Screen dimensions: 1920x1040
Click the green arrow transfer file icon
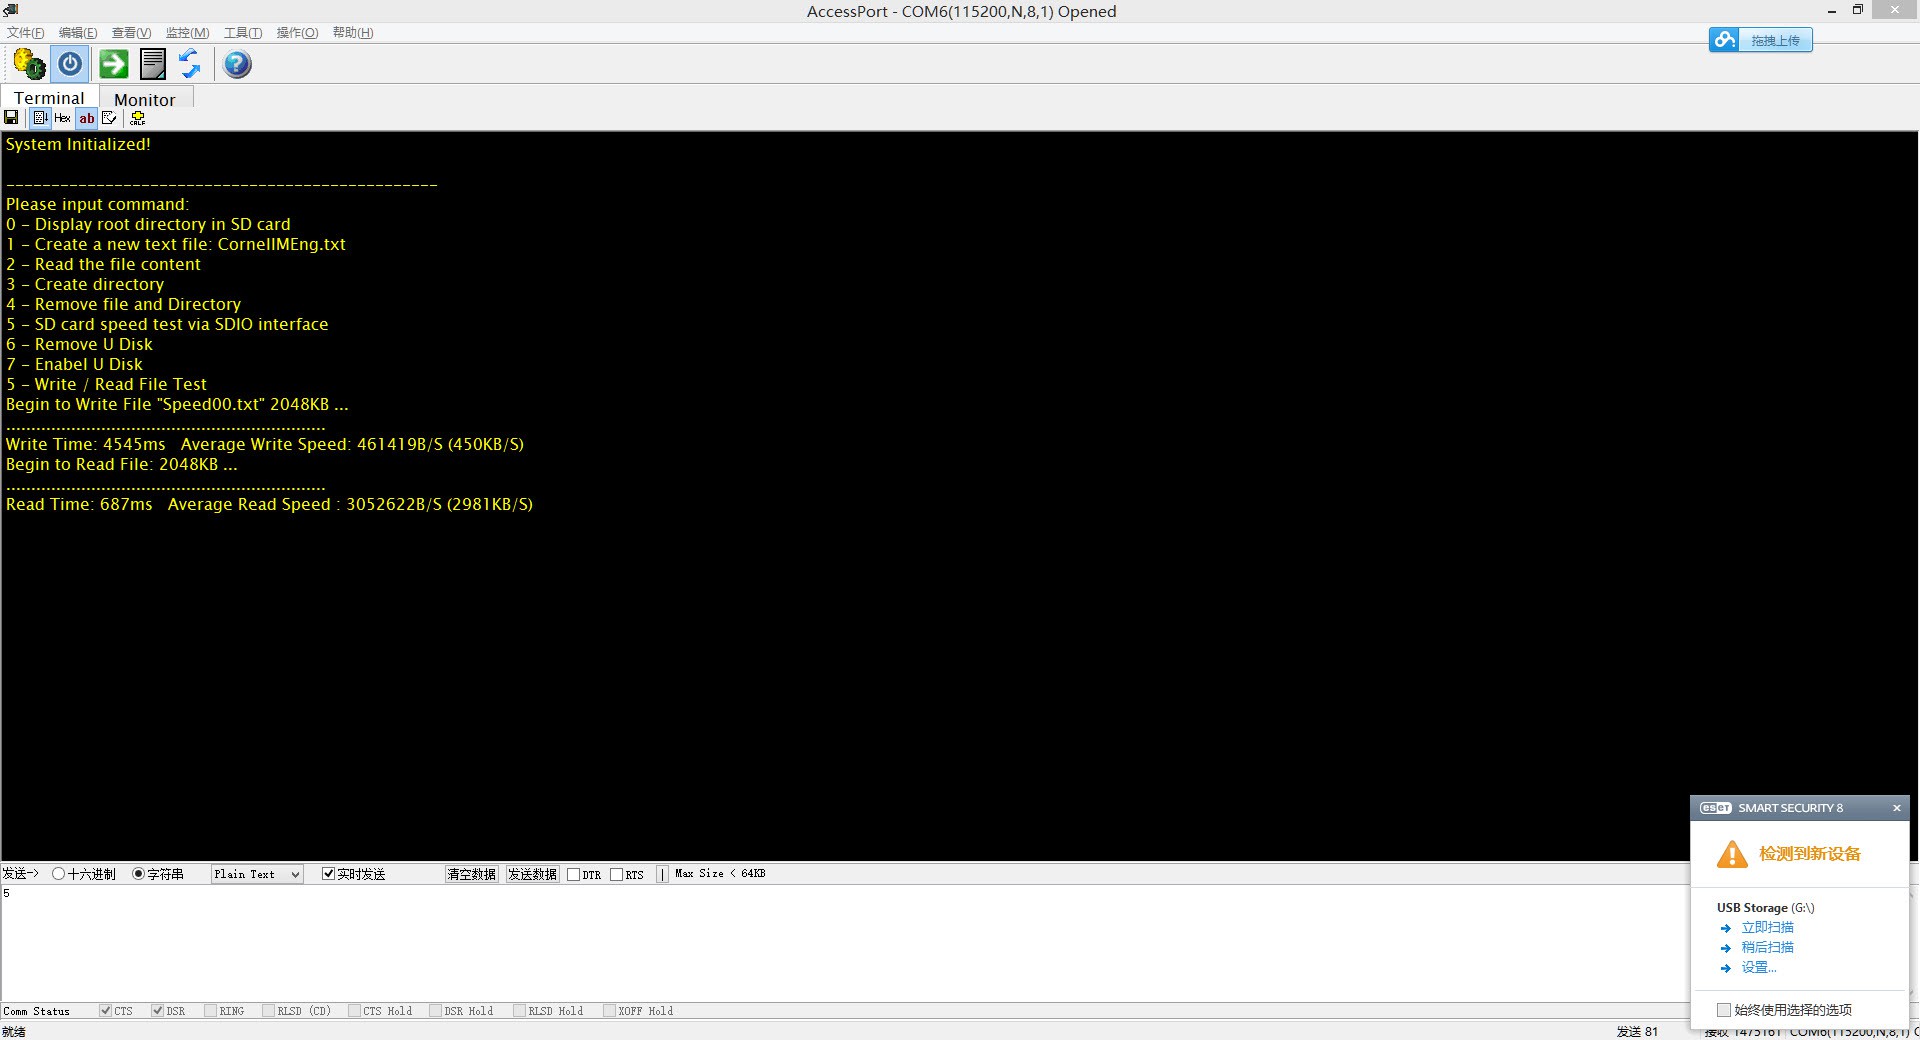113,64
